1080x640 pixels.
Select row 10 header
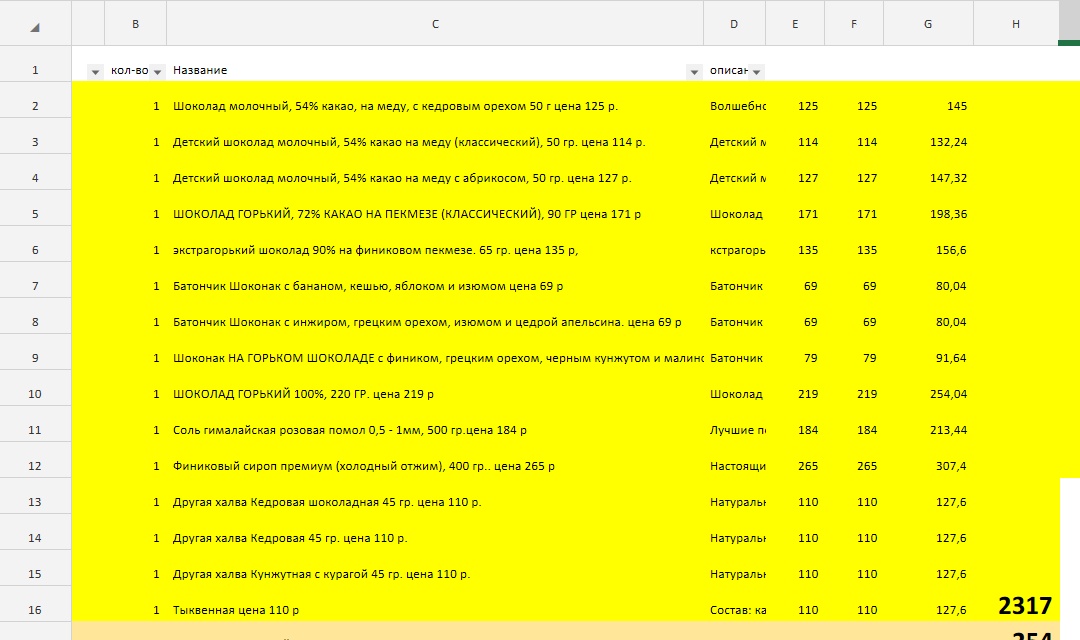[35, 394]
